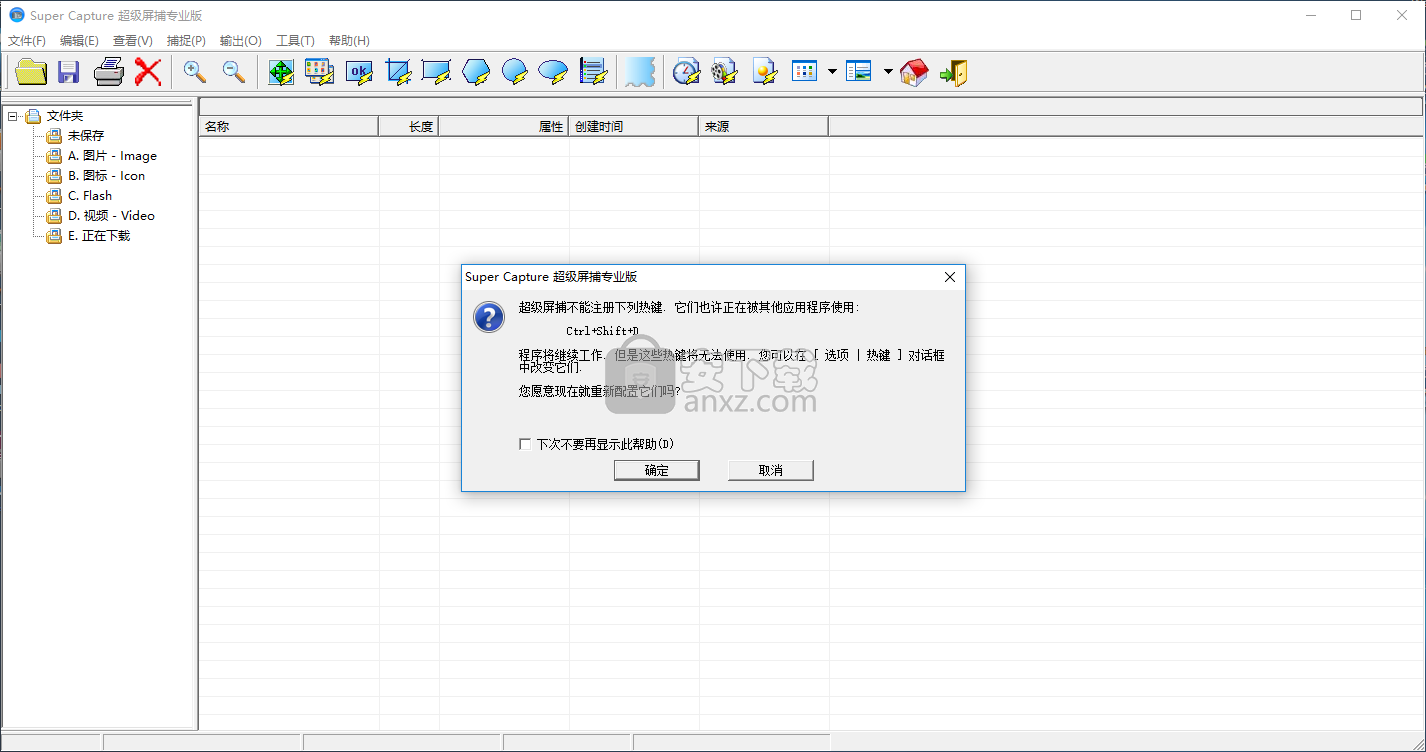Sort by the 属性 column header

coord(504,126)
